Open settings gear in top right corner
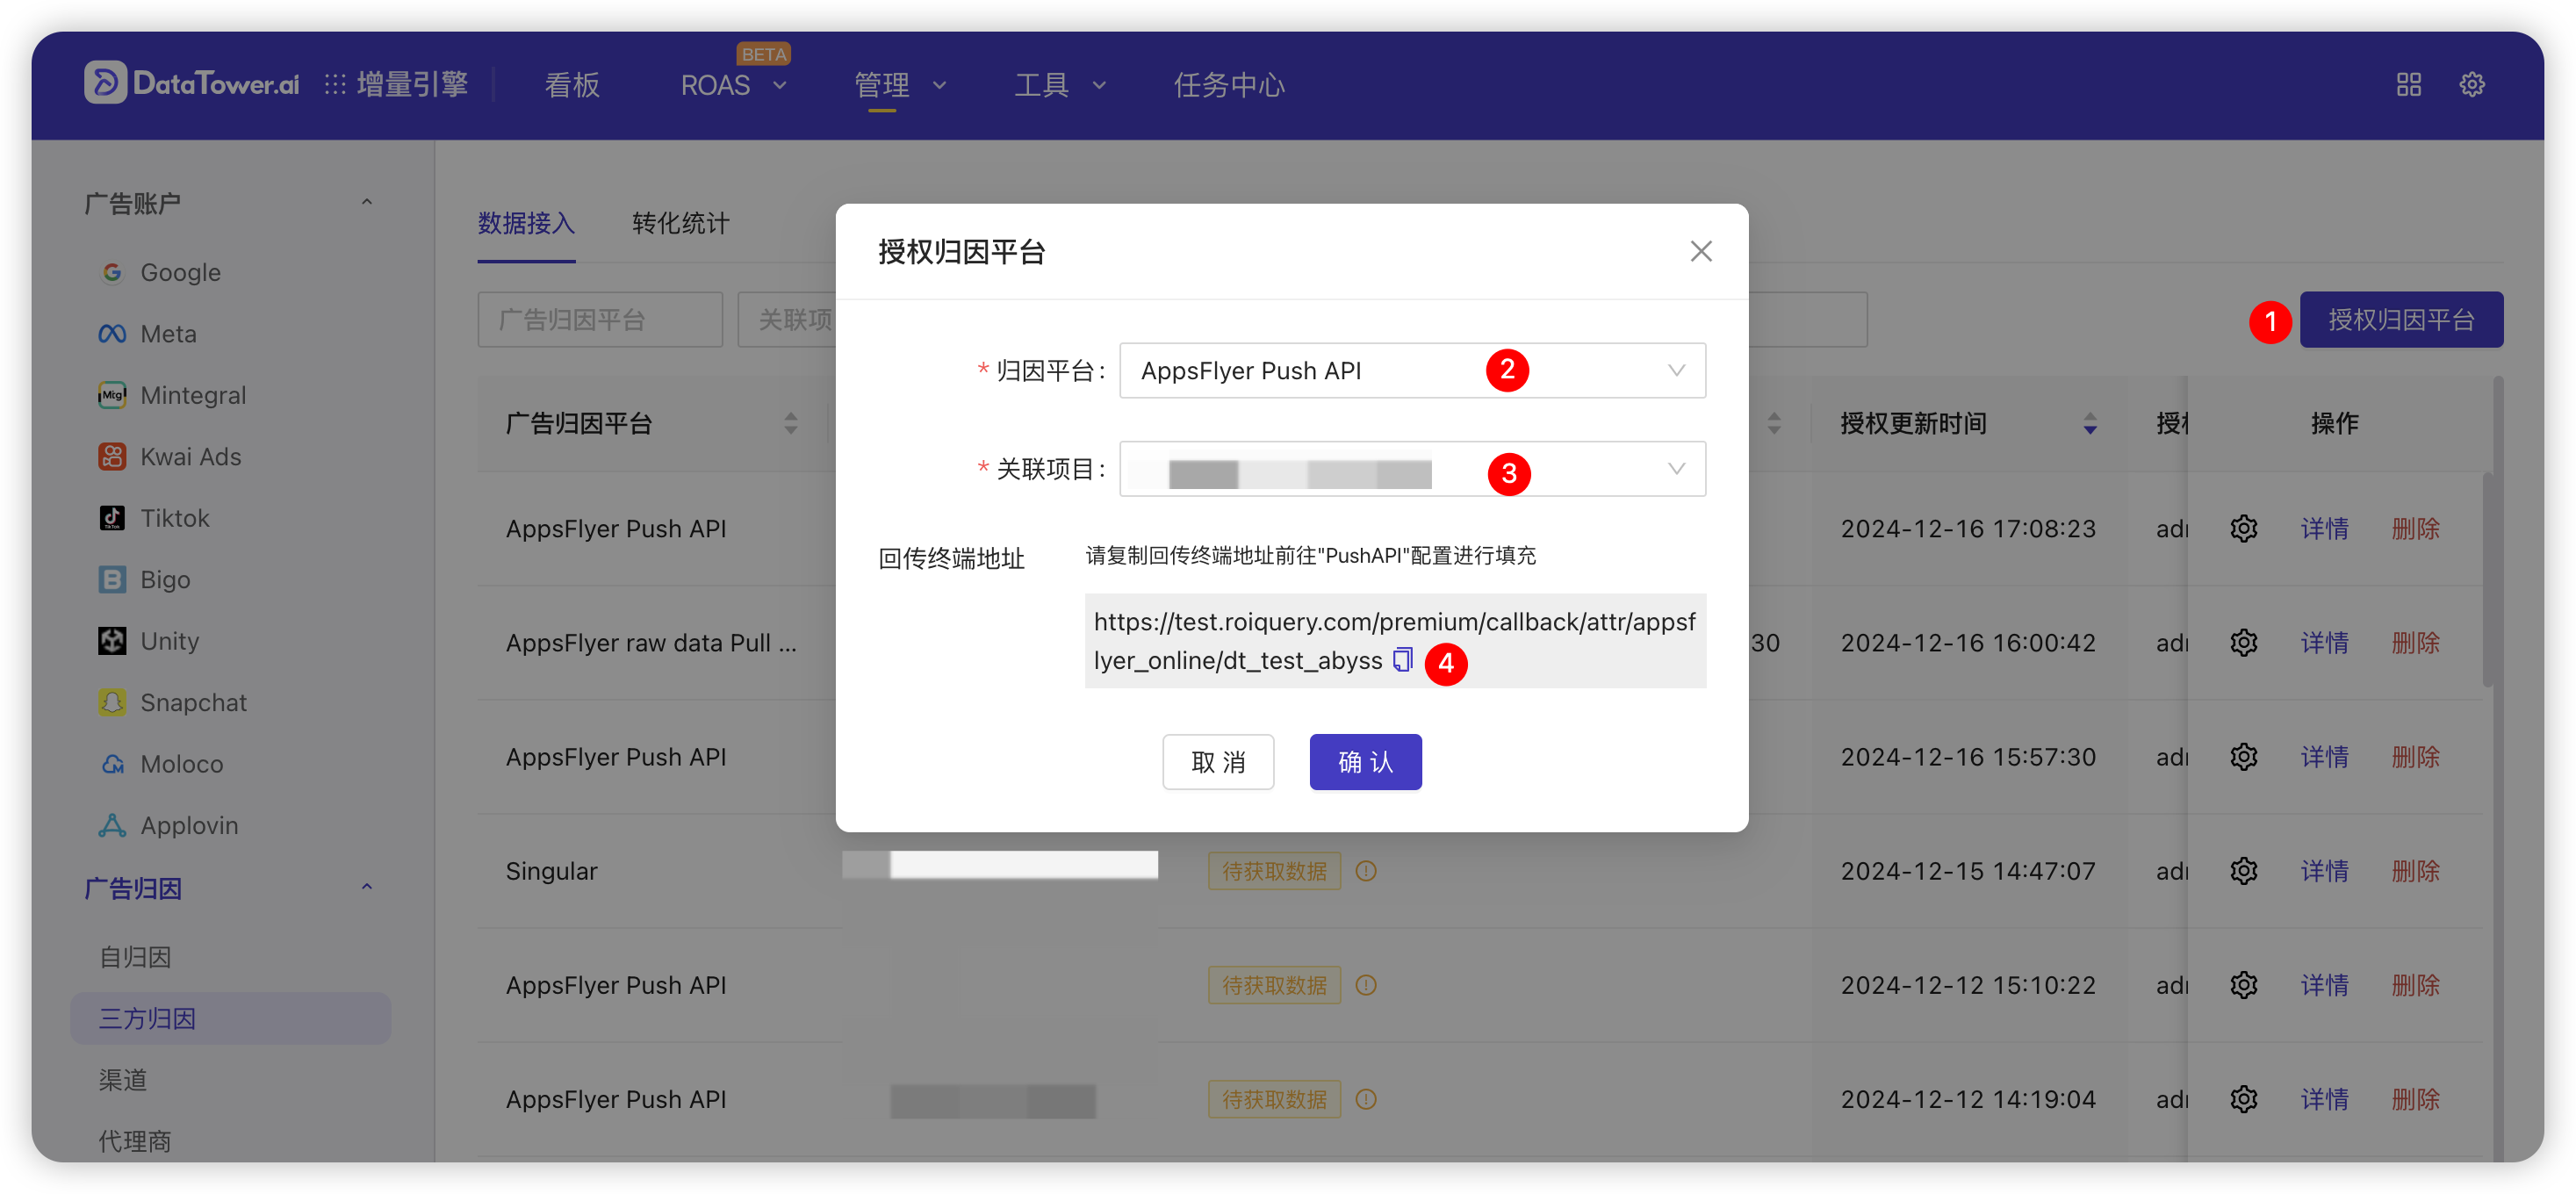Viewport: 2576px width, 1194px height. pyautogui.click(x=2472, y=85)
